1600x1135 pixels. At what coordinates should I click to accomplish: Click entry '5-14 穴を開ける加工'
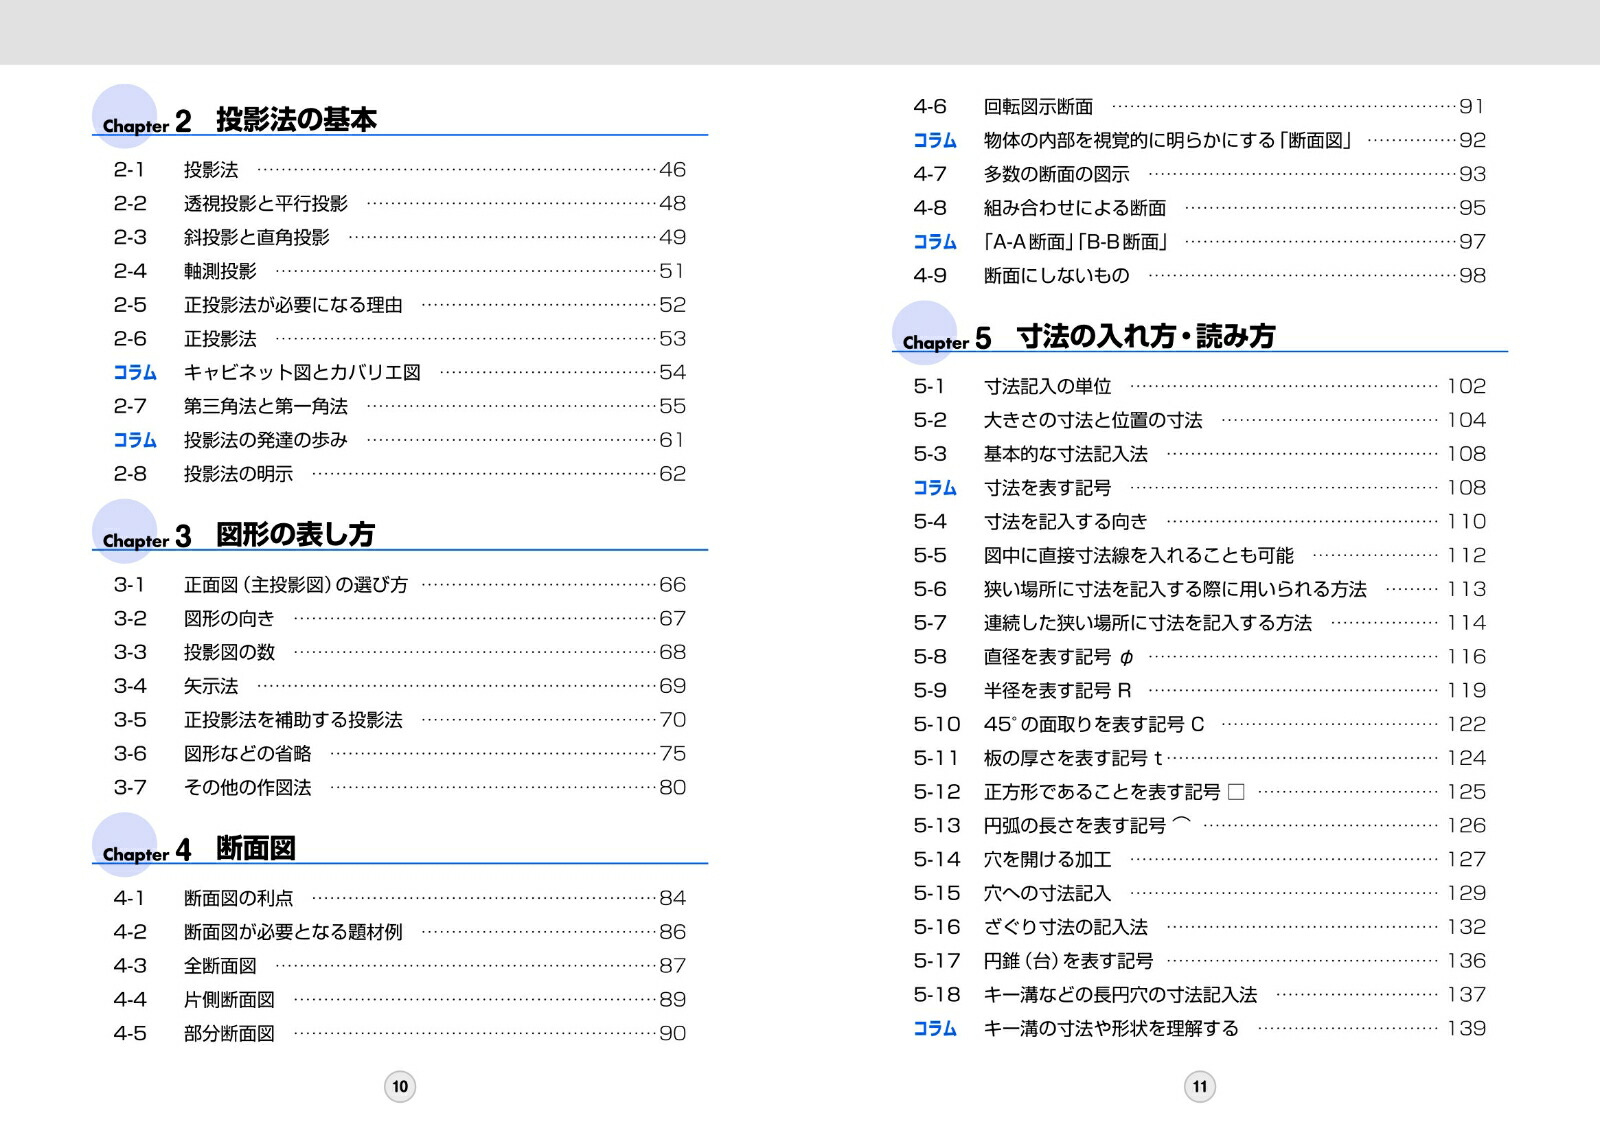[1200, 860]
